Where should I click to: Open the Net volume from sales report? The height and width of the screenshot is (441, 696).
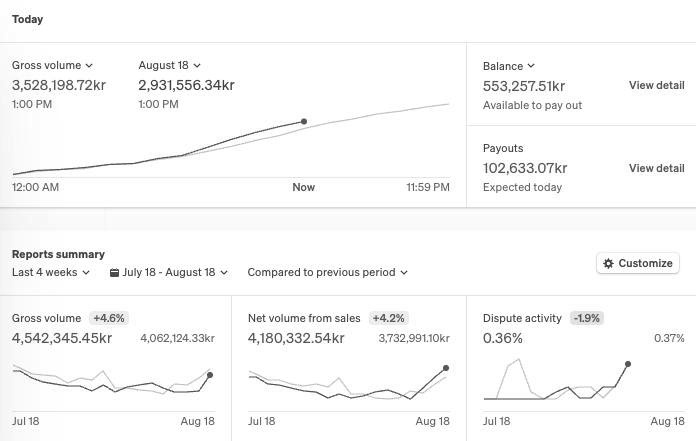click(x=304, y=319)
